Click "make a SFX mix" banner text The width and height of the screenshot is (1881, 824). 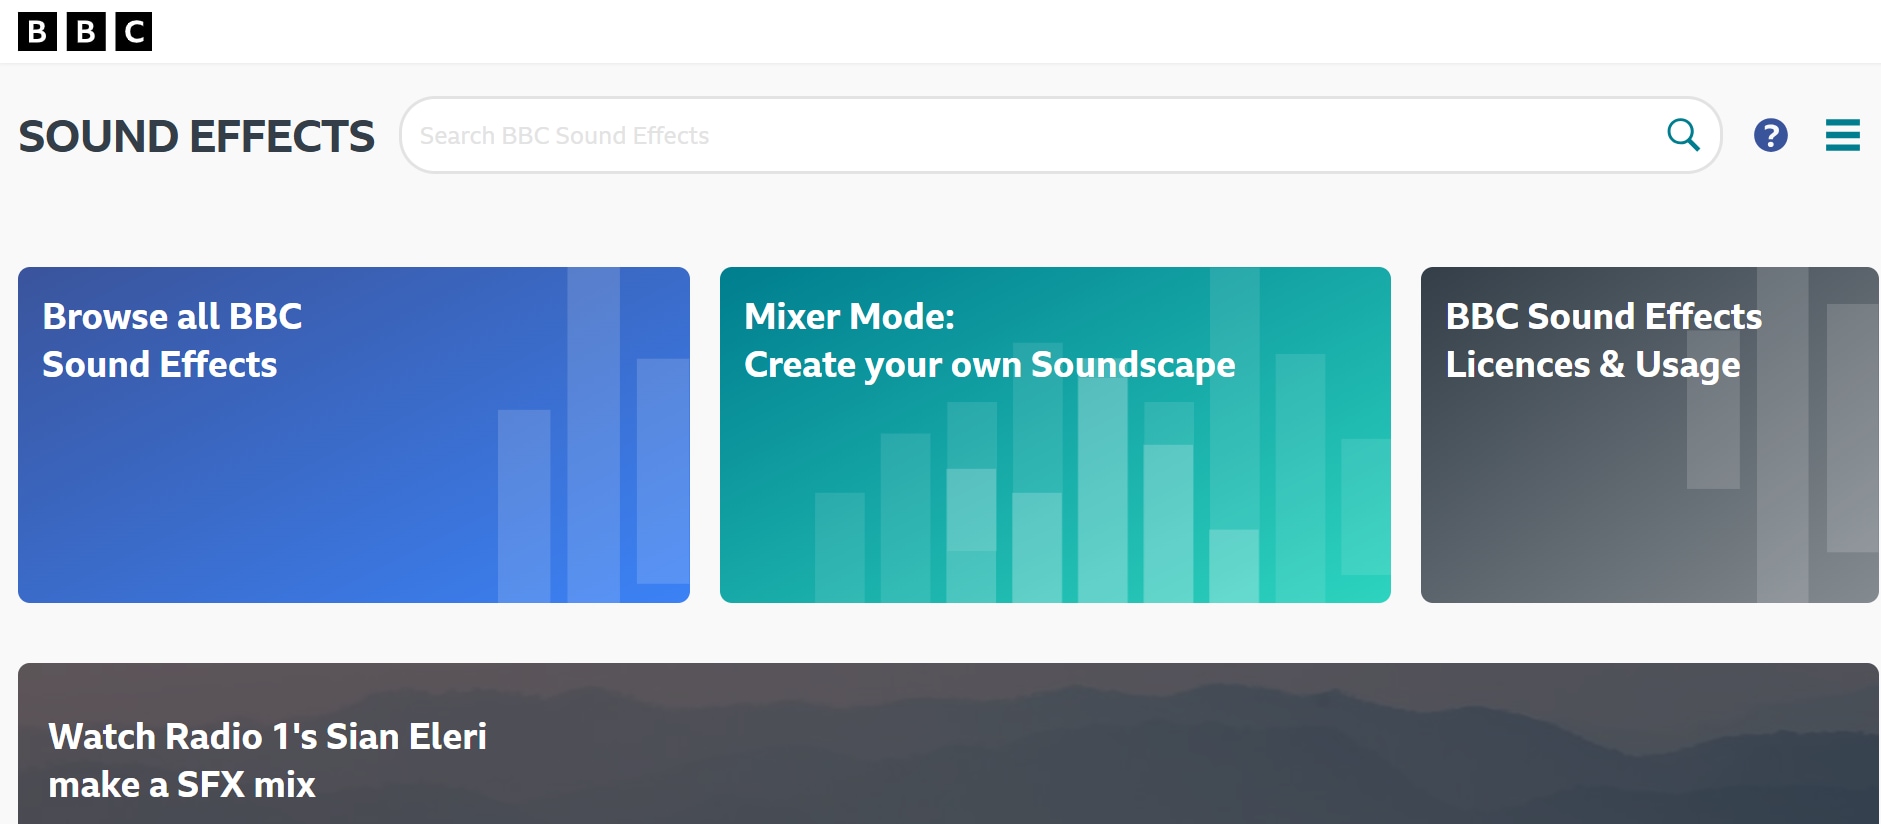(x=182, y=785)
